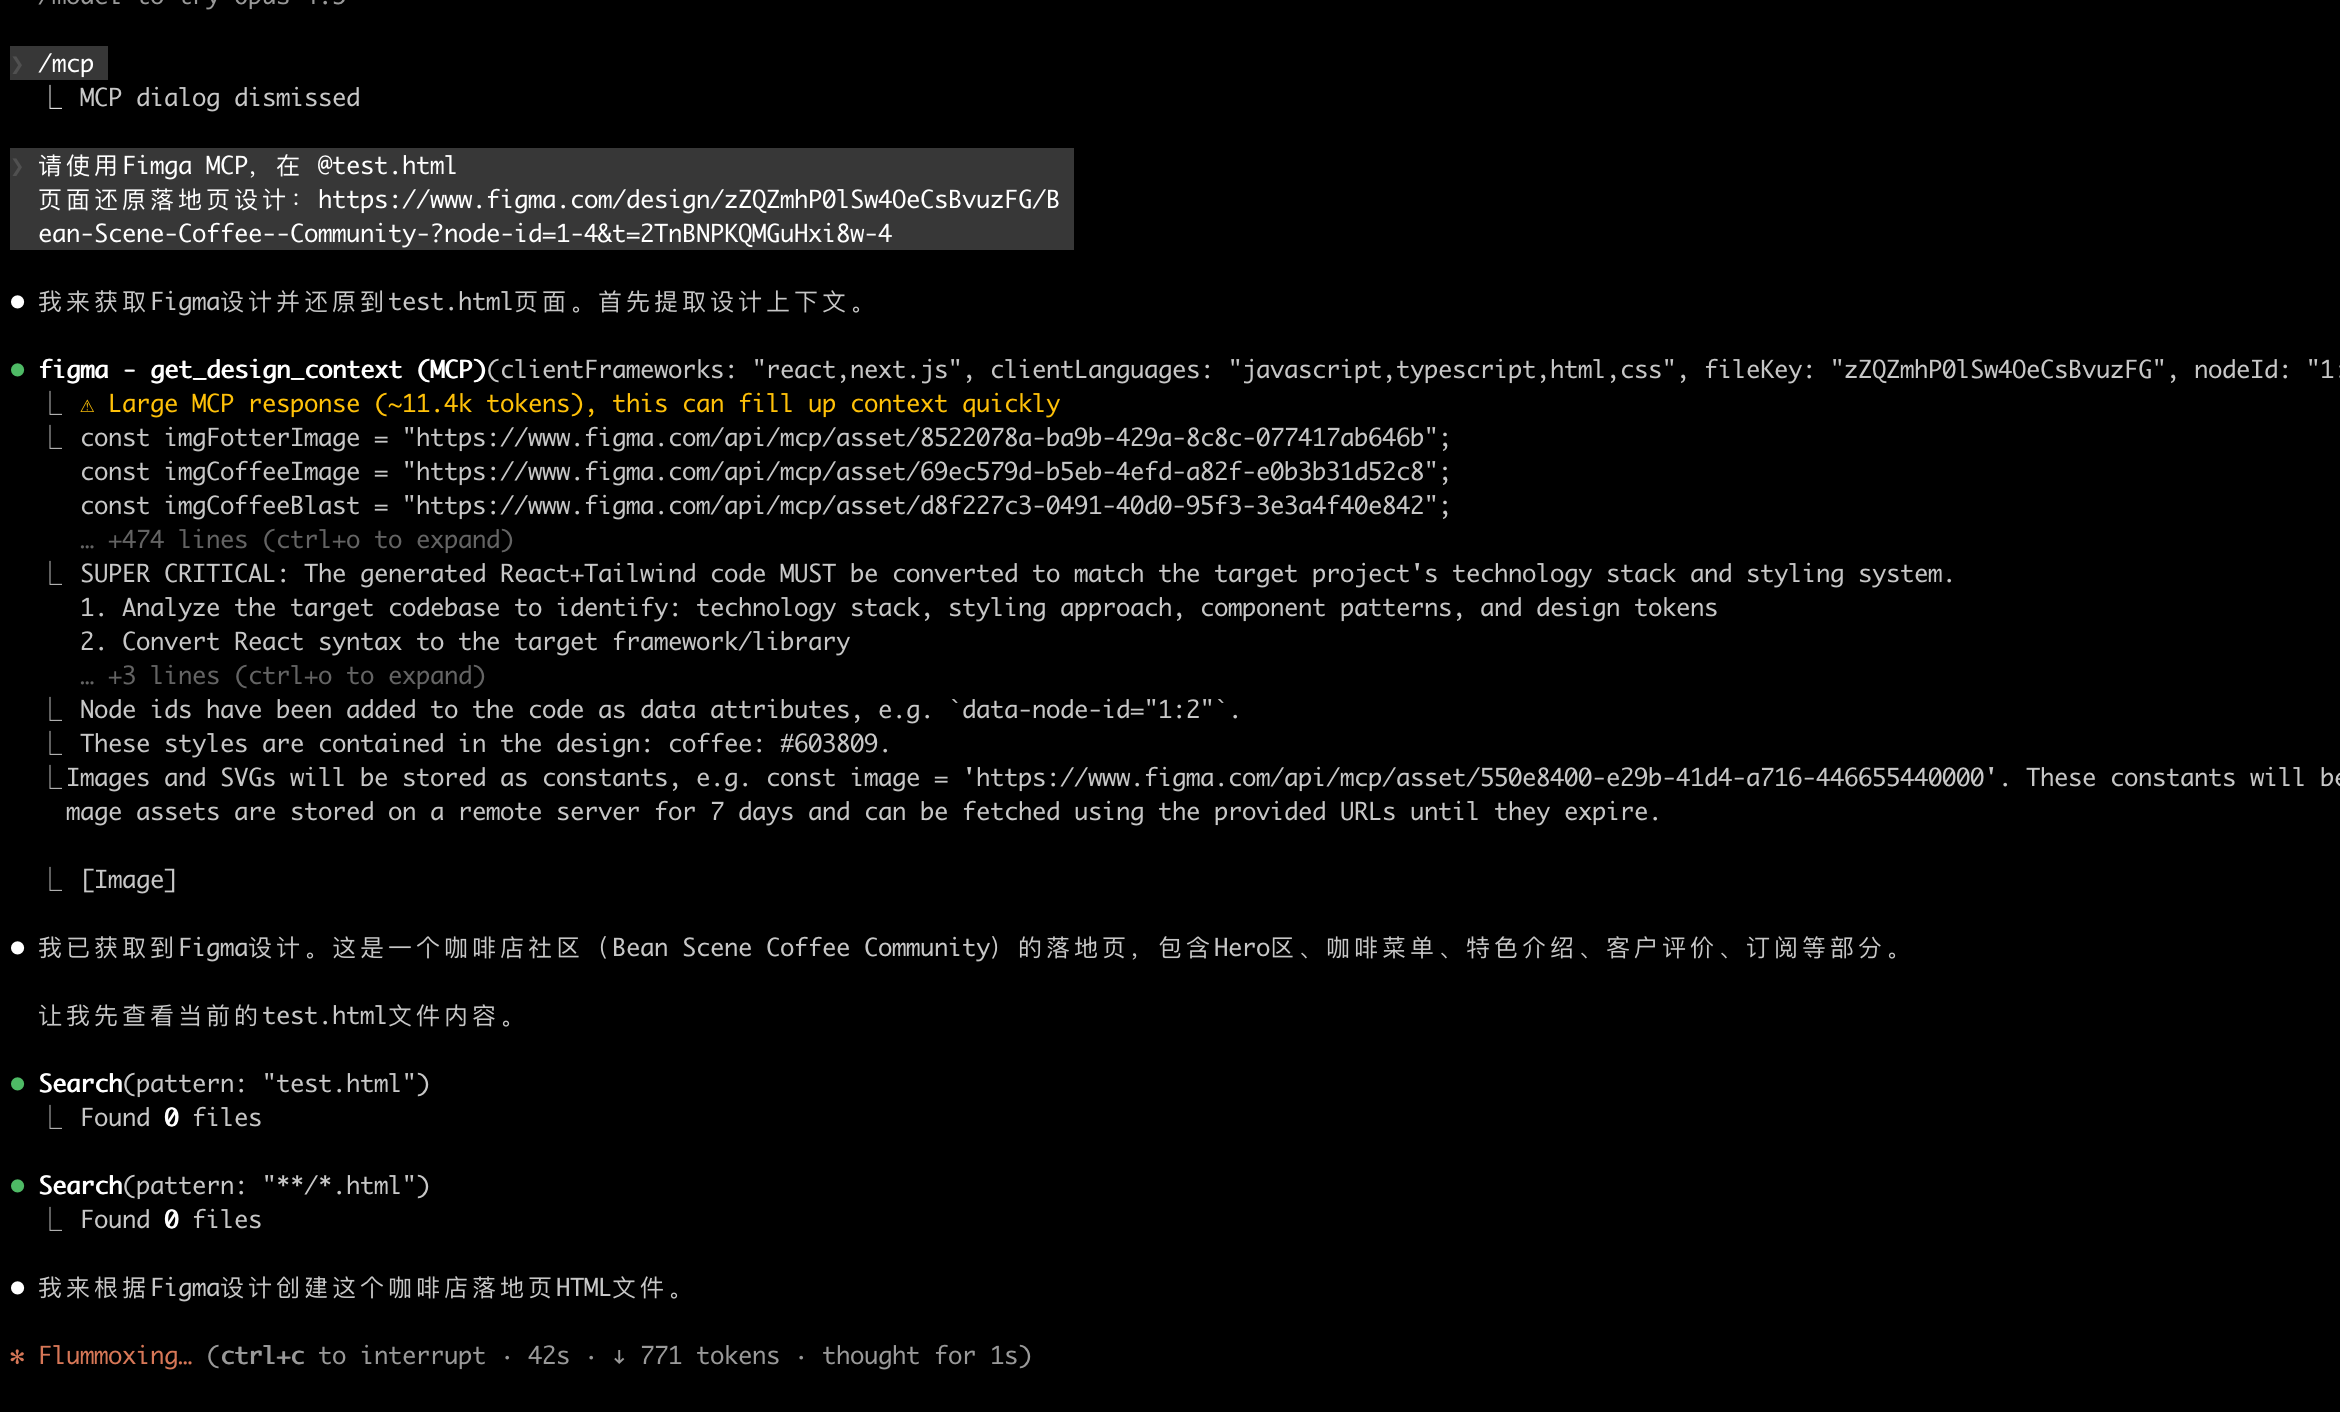Screen dimensions: 2340x1412
Task: Click the MCP dialog dismissed message
Action: click(219, 98)
